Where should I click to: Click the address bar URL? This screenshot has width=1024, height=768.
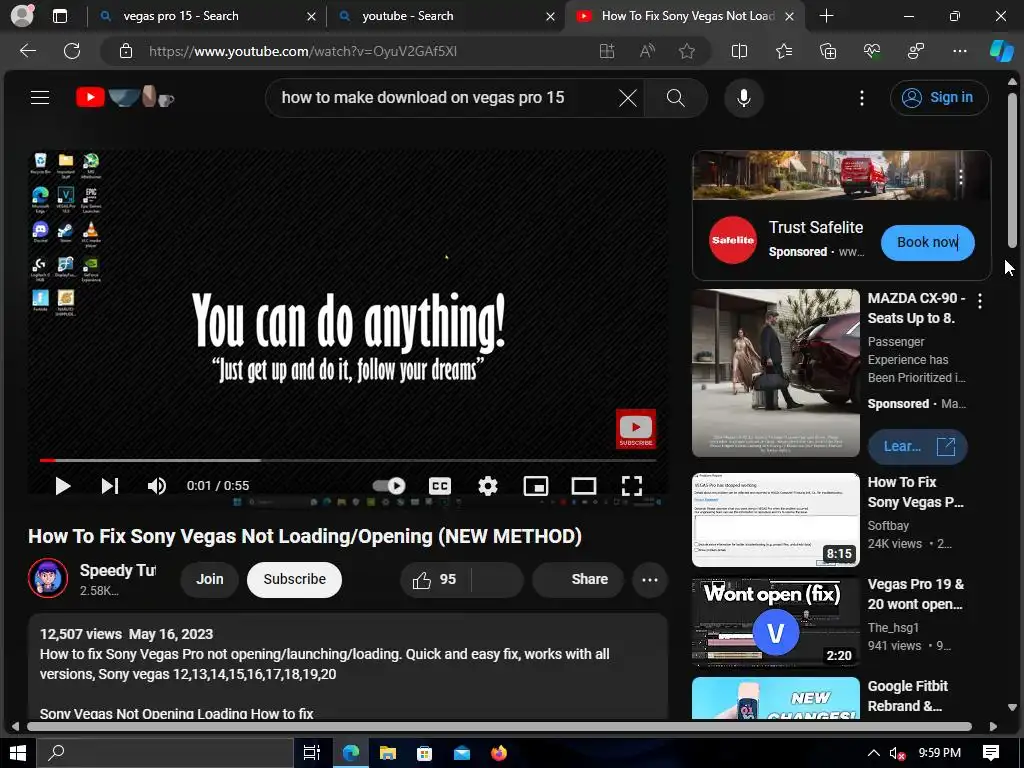pos(303,51)
